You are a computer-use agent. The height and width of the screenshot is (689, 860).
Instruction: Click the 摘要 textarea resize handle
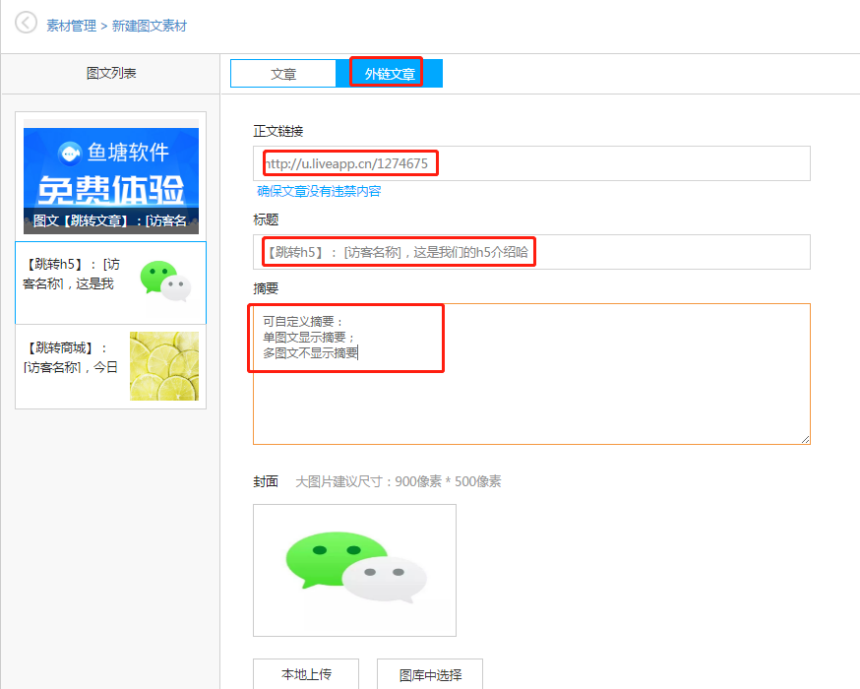805,439
